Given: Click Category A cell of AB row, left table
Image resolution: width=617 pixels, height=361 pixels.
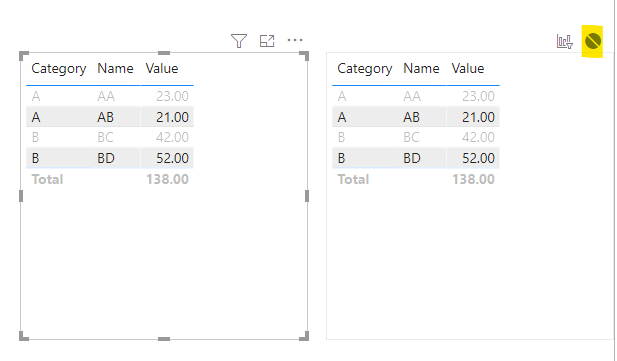Looking at the screenshot, I should point(36,117).
